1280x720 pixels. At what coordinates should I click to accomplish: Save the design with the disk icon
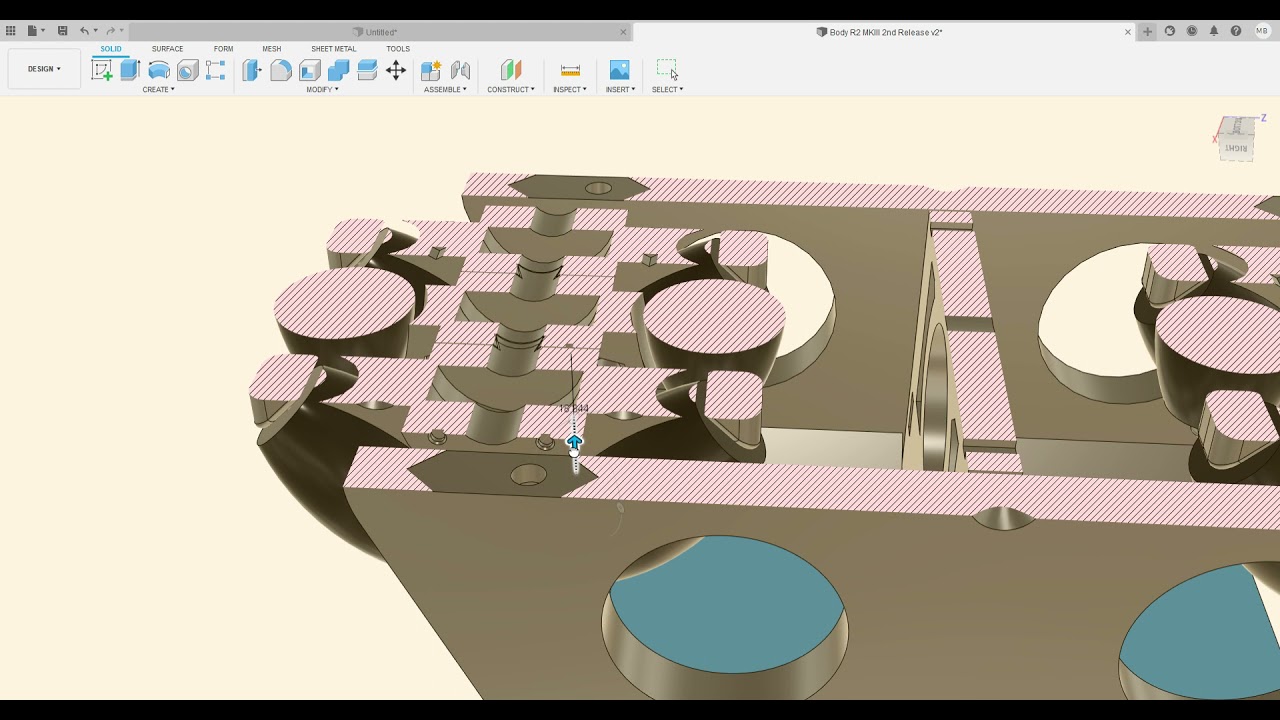pos(62,31)
